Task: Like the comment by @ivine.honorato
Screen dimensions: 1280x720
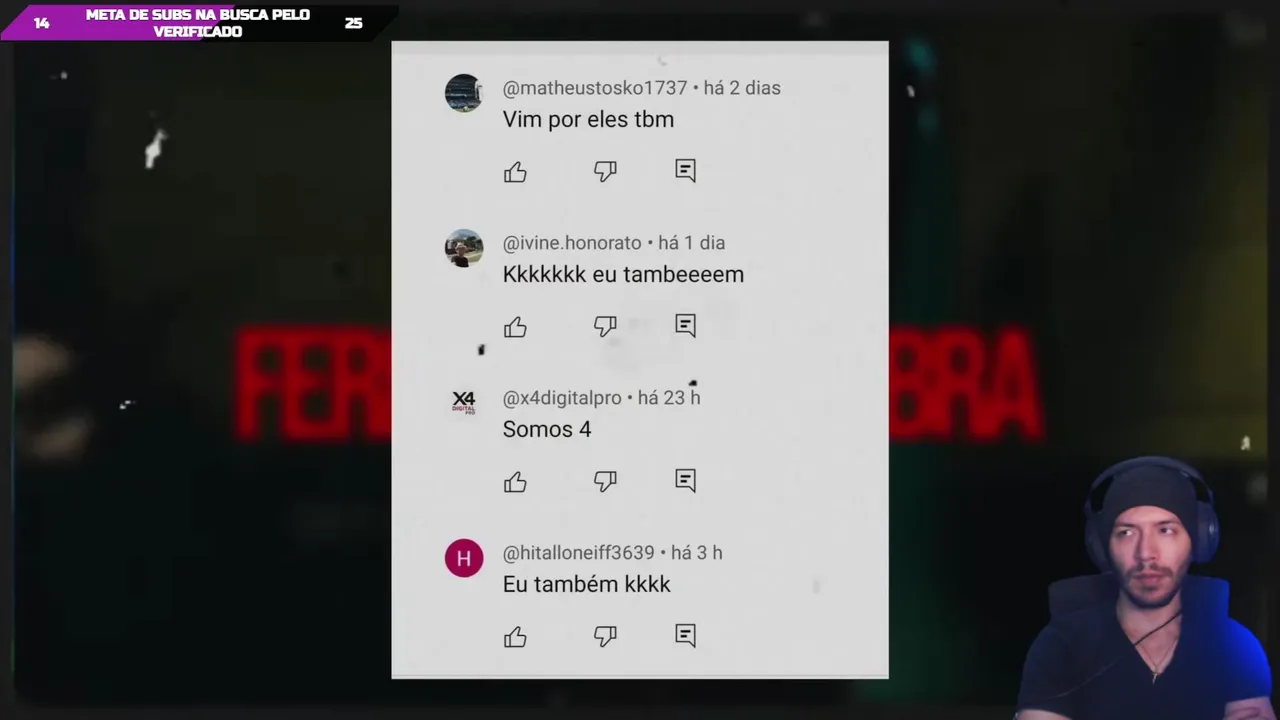Action: point(515,327)
